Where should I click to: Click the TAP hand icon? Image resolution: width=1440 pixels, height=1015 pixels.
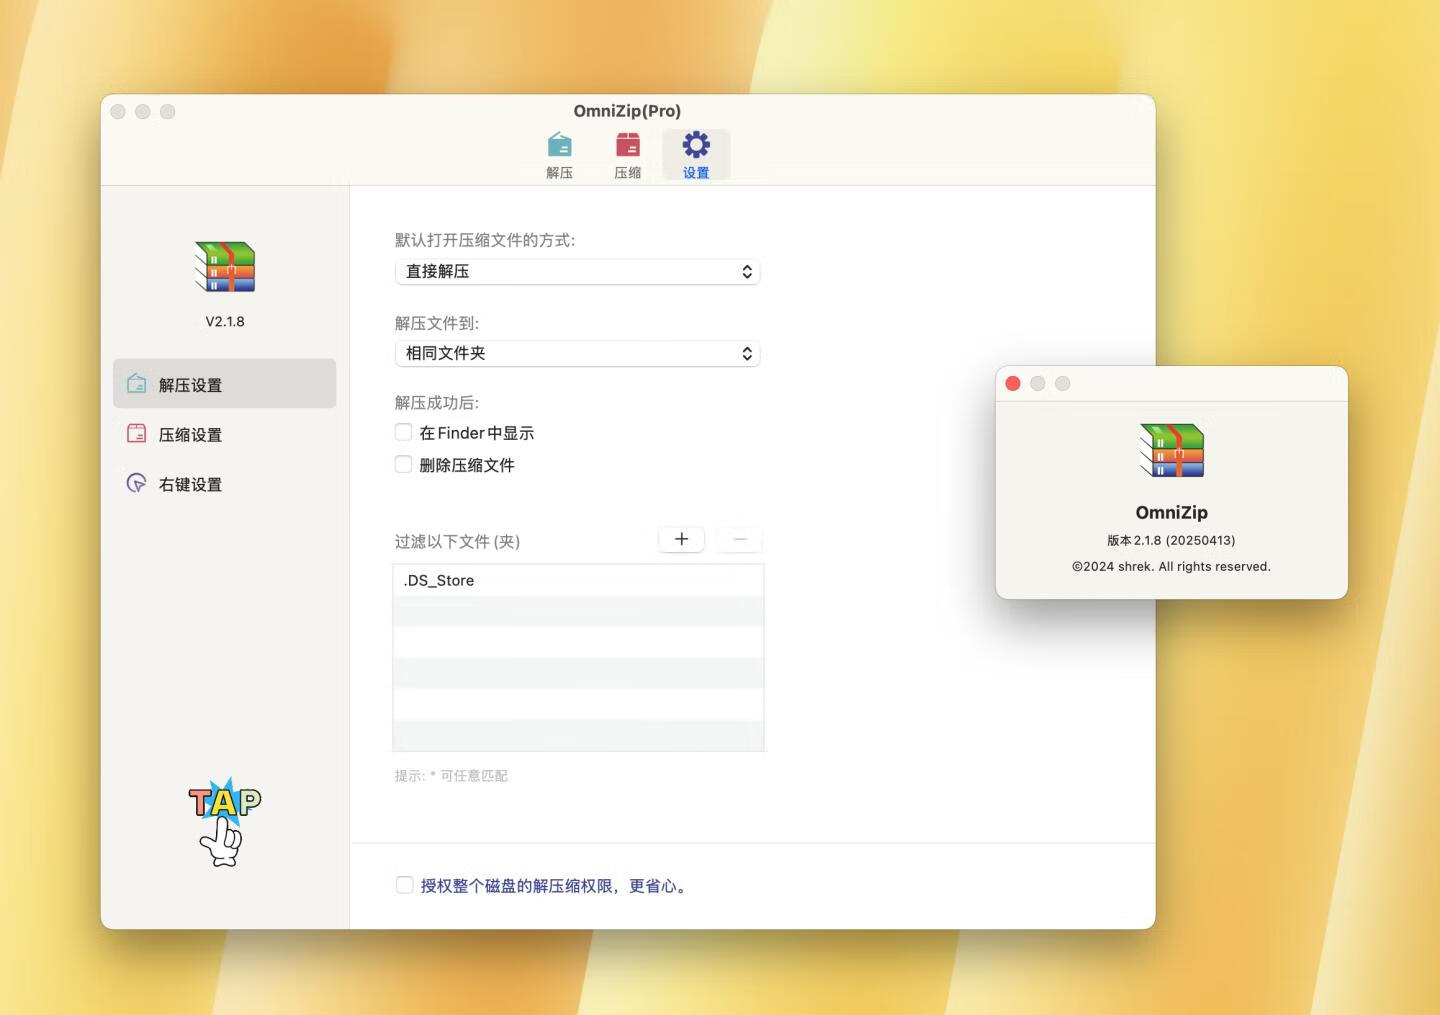[225, 822]
